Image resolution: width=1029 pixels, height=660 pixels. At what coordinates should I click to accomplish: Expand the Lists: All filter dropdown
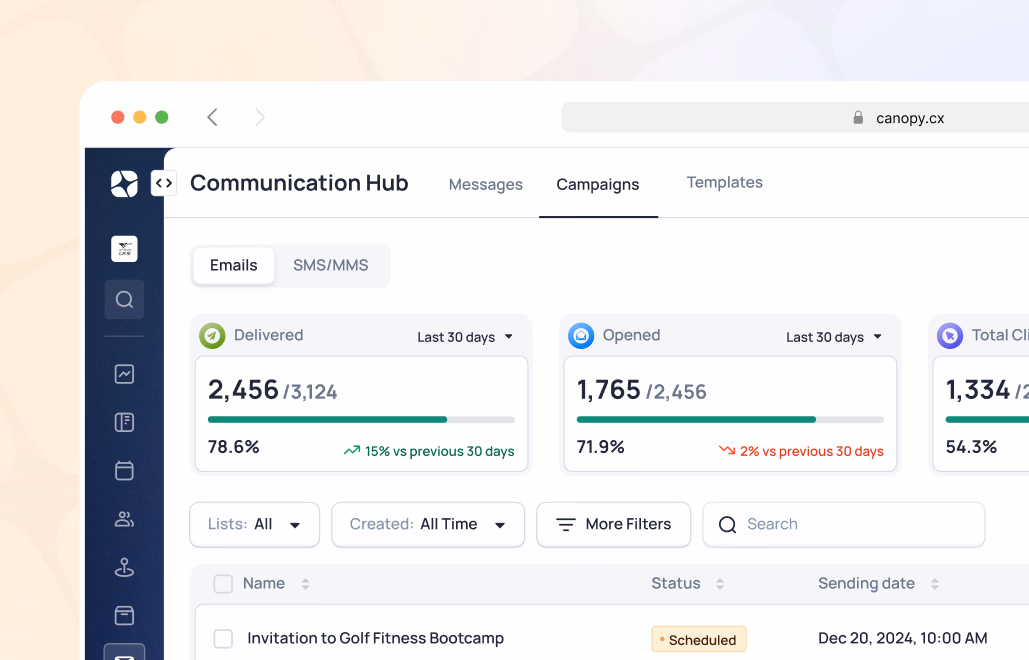255,524
